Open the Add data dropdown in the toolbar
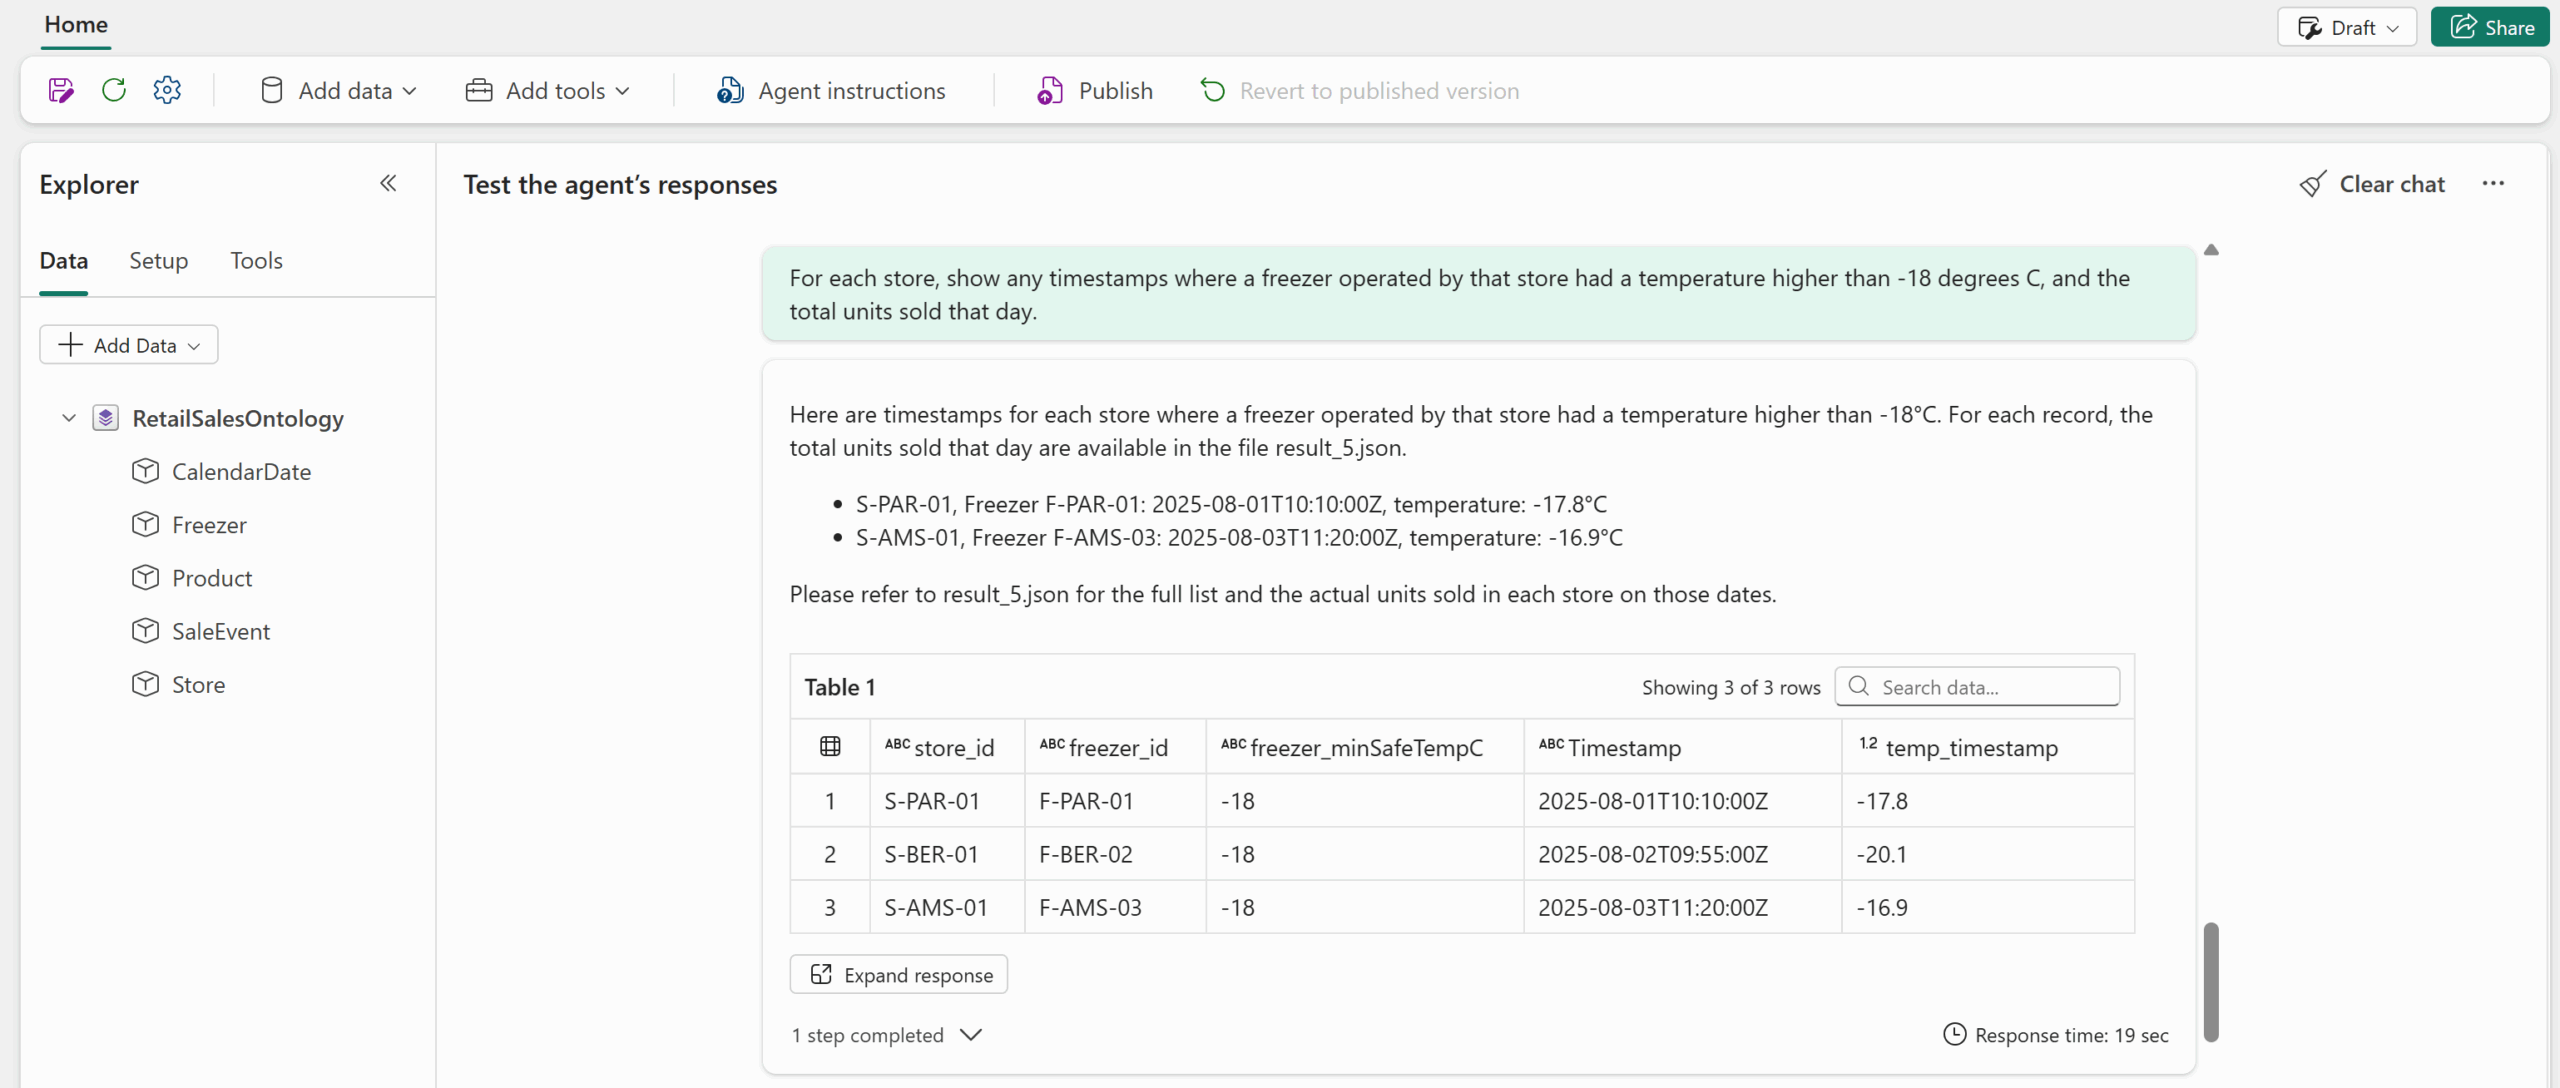The width and height of the screenshot is (2560, 1088). tap(338, 91)
